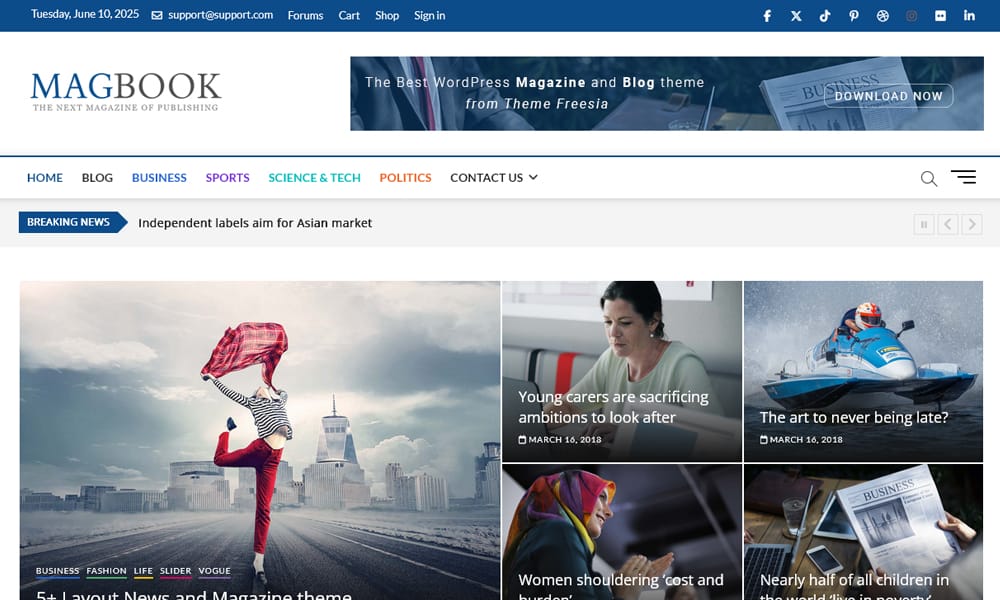Screen dimensions: 1000x600
Task: Advance to the next breaking news item
Action: coord(971,224)
